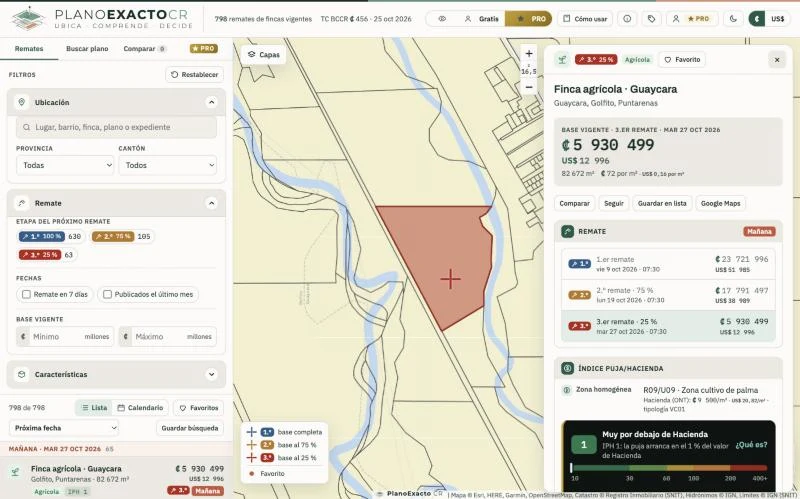
Task: Zoom in the map with plus
Action: (529, 54)
